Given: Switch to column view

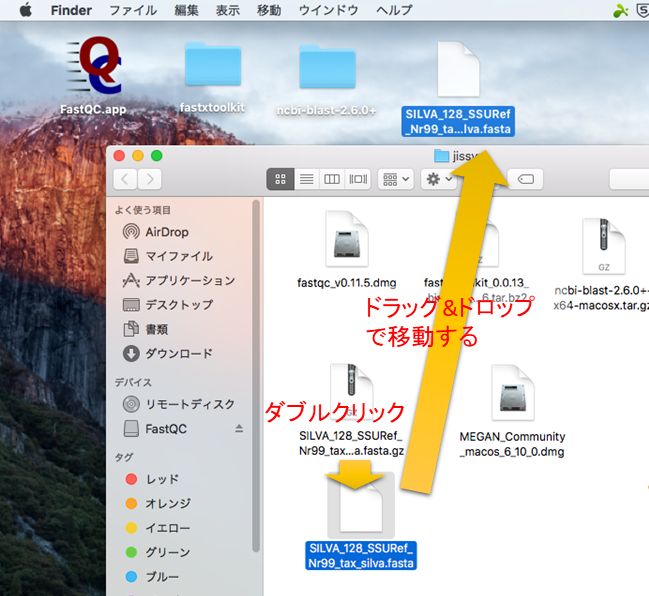Looking at the screenshot, I should coord(332,179).
